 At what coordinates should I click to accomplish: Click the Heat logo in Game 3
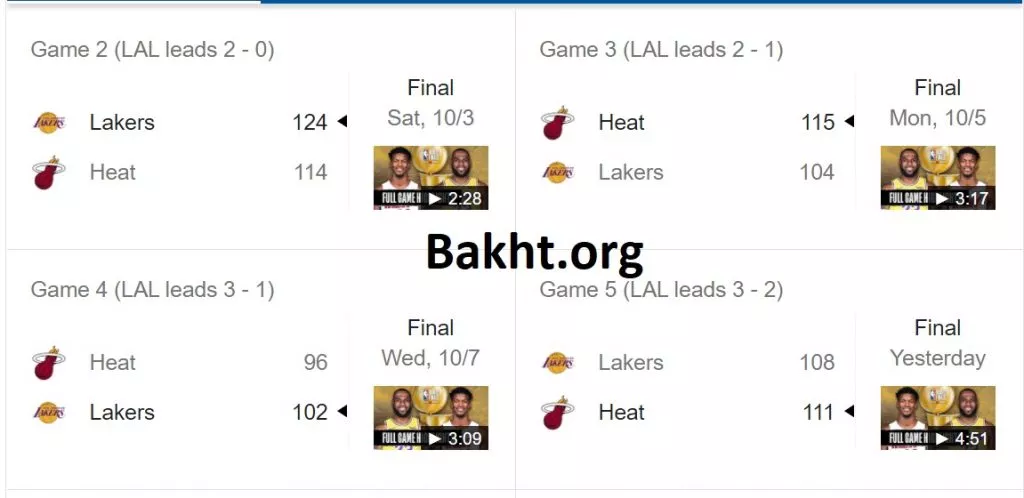tap(557, 123)
